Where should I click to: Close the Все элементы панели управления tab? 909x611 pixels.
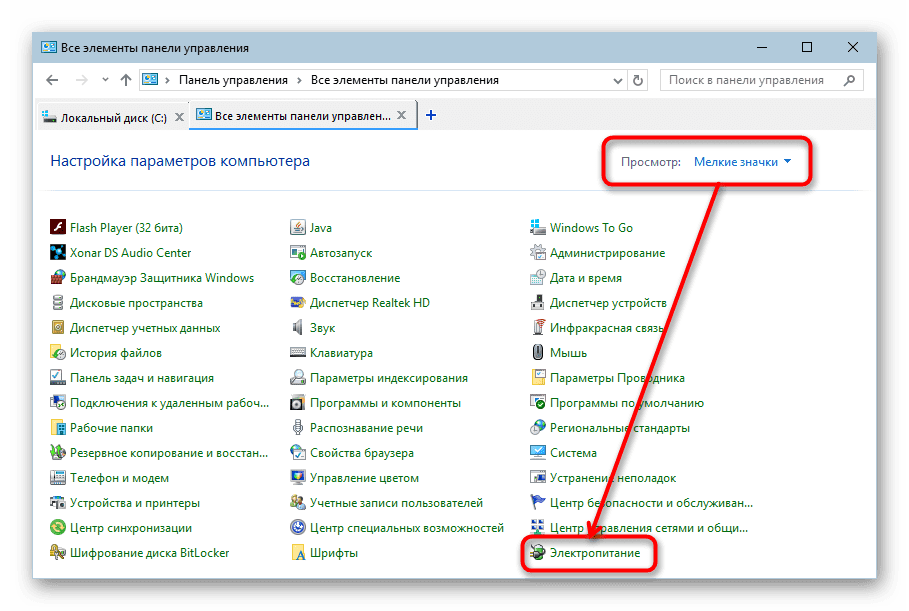coord(401,115)
